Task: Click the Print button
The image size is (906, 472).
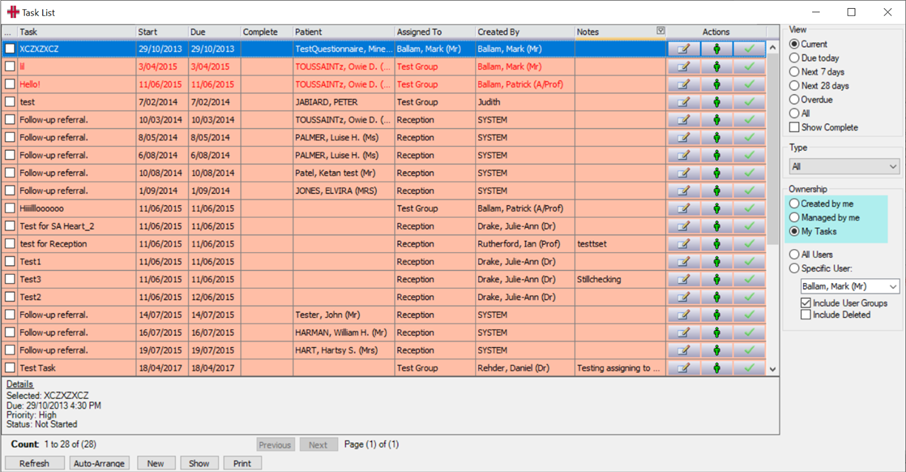Action: [x=242, y=463]
